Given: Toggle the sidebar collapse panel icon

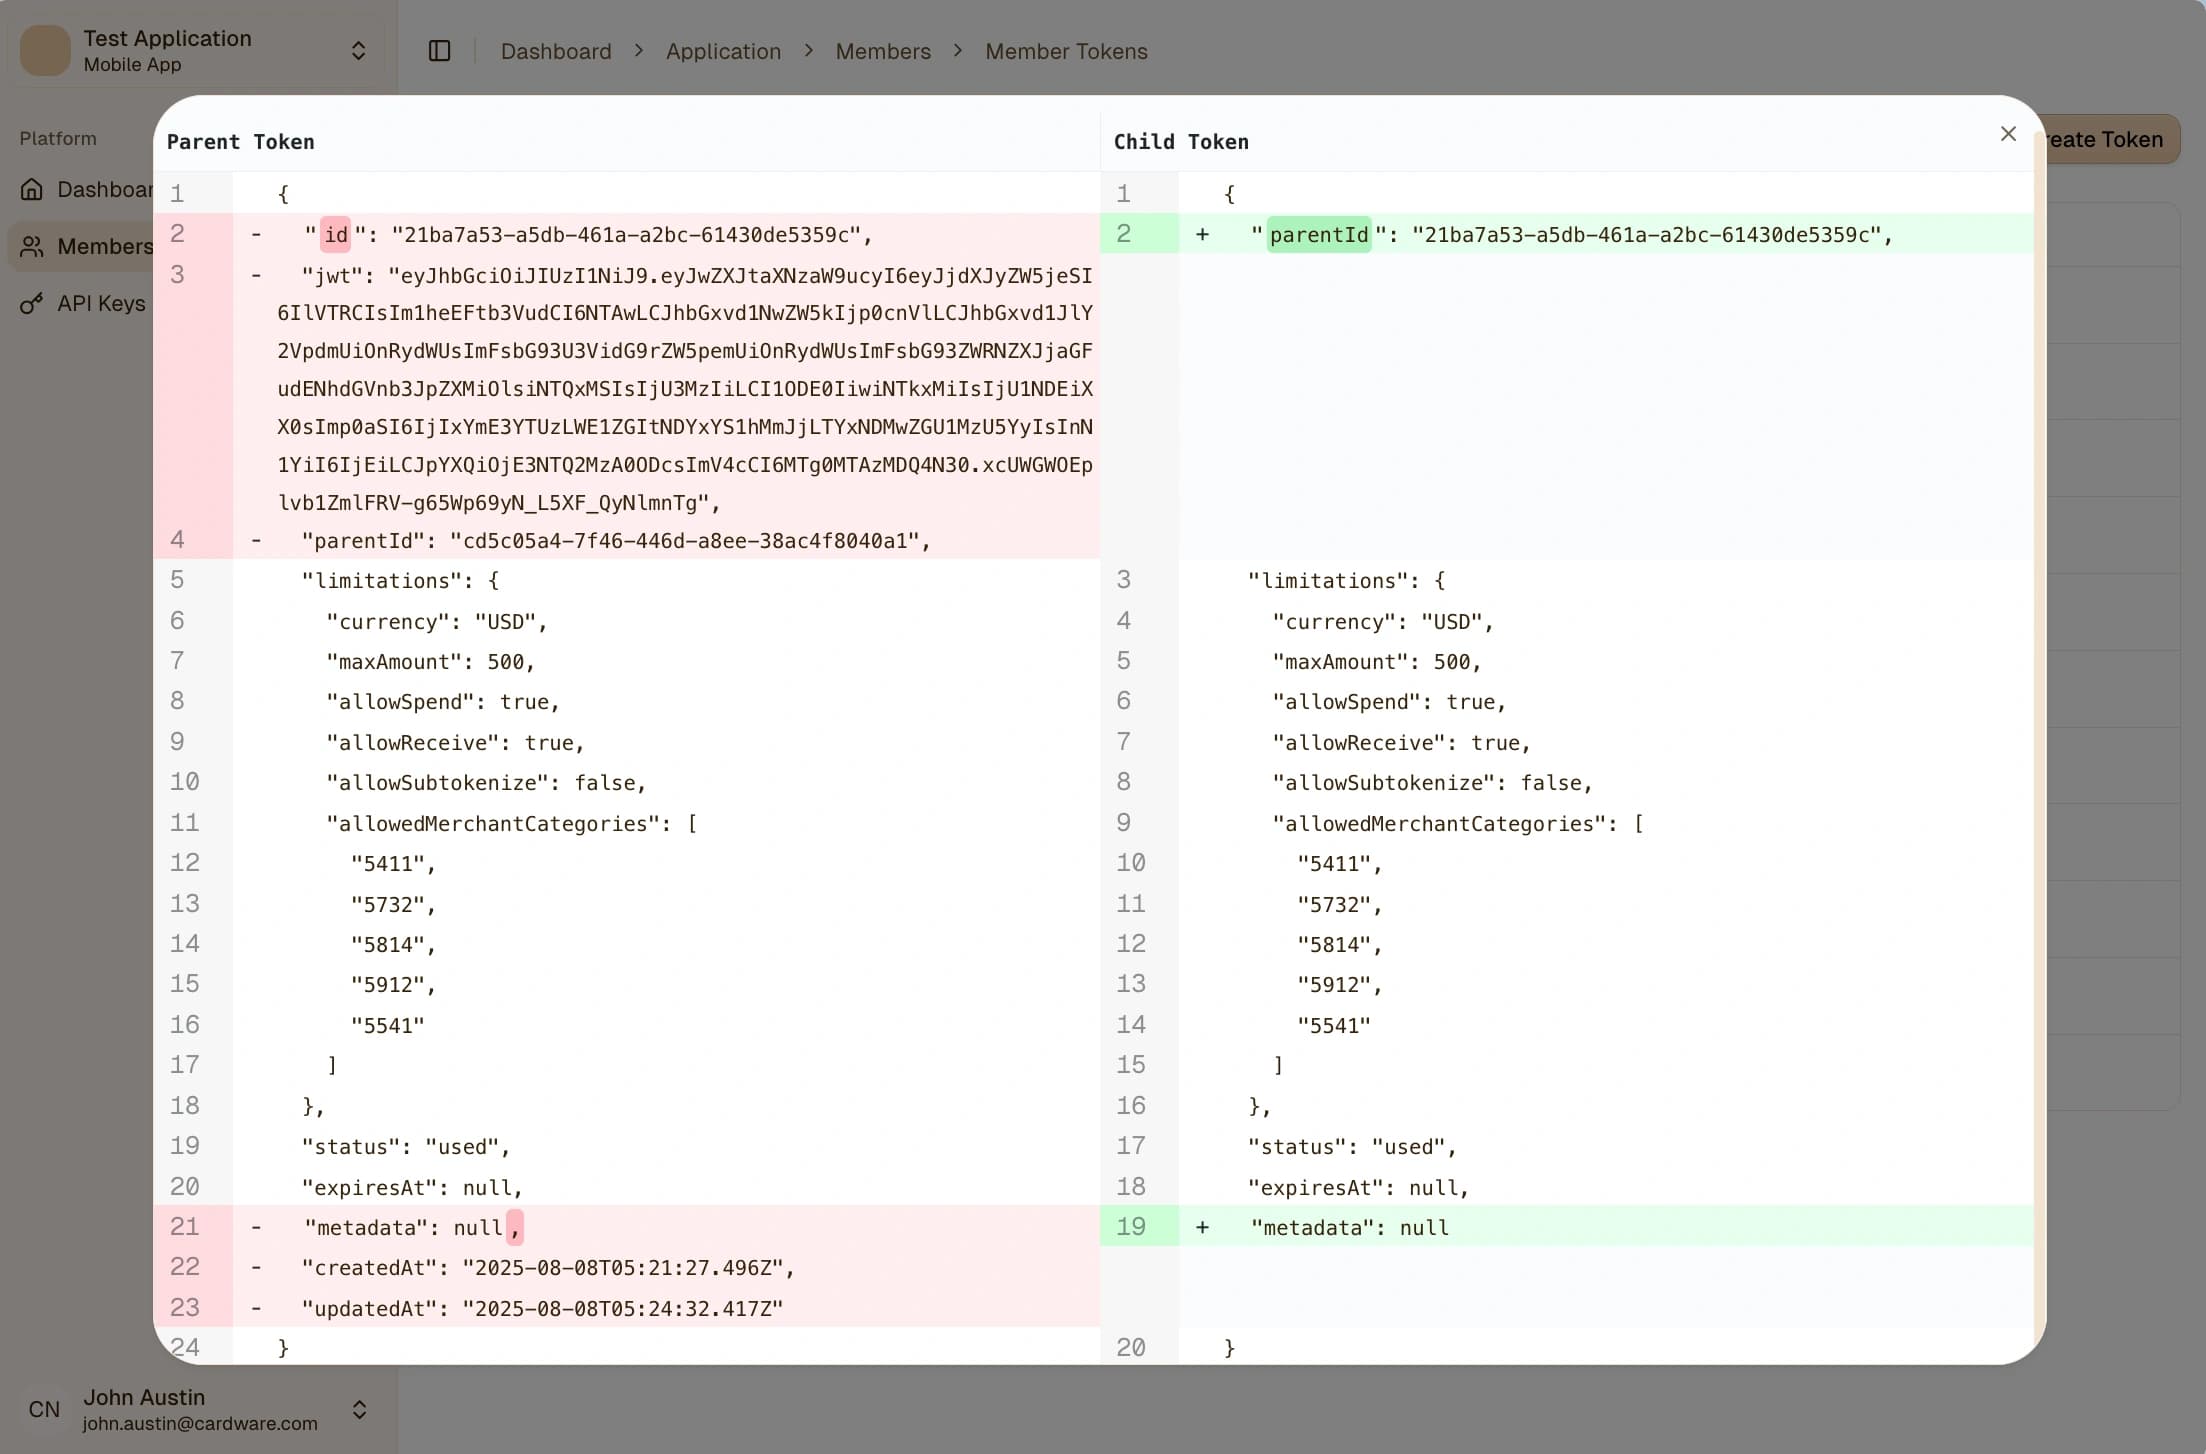Looking at the screenshot, I should click(439, 50).
